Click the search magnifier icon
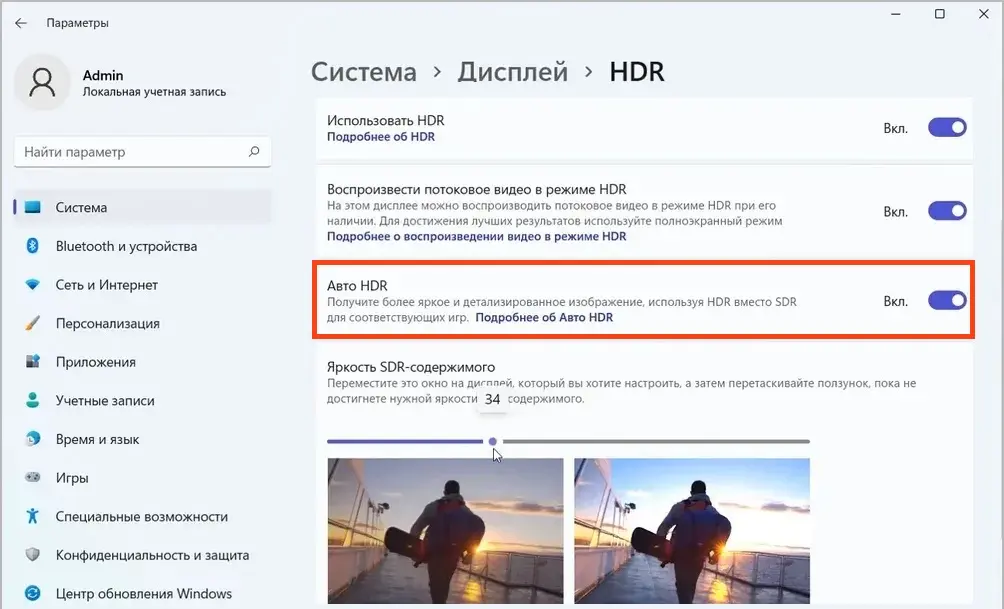The image size is (1004, 609). [254, 152]
